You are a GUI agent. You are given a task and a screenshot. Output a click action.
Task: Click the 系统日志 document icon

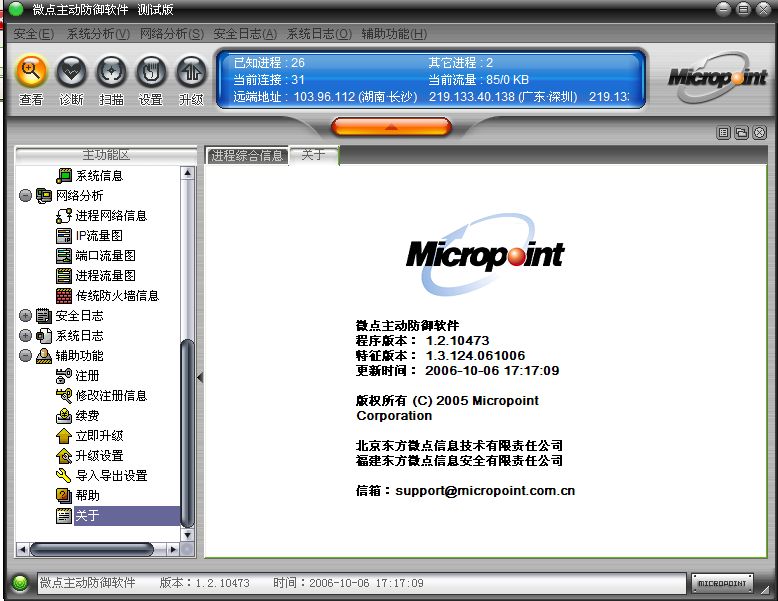pos(44,335)
